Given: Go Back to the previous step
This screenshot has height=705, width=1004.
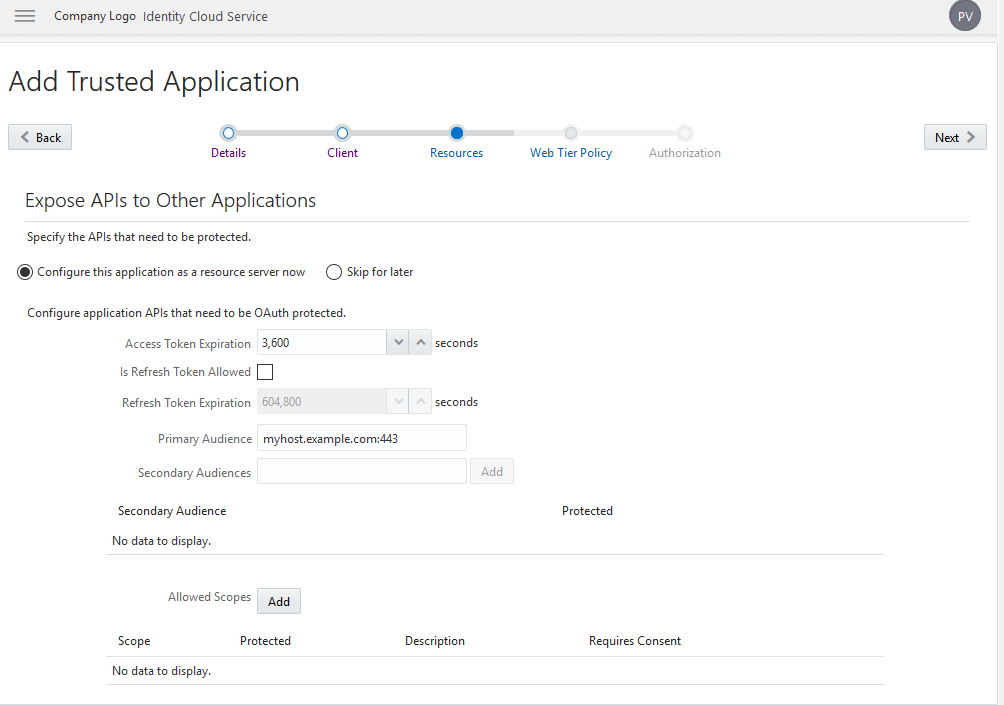Looking at the screenshot, I should (x=39, y=136).
